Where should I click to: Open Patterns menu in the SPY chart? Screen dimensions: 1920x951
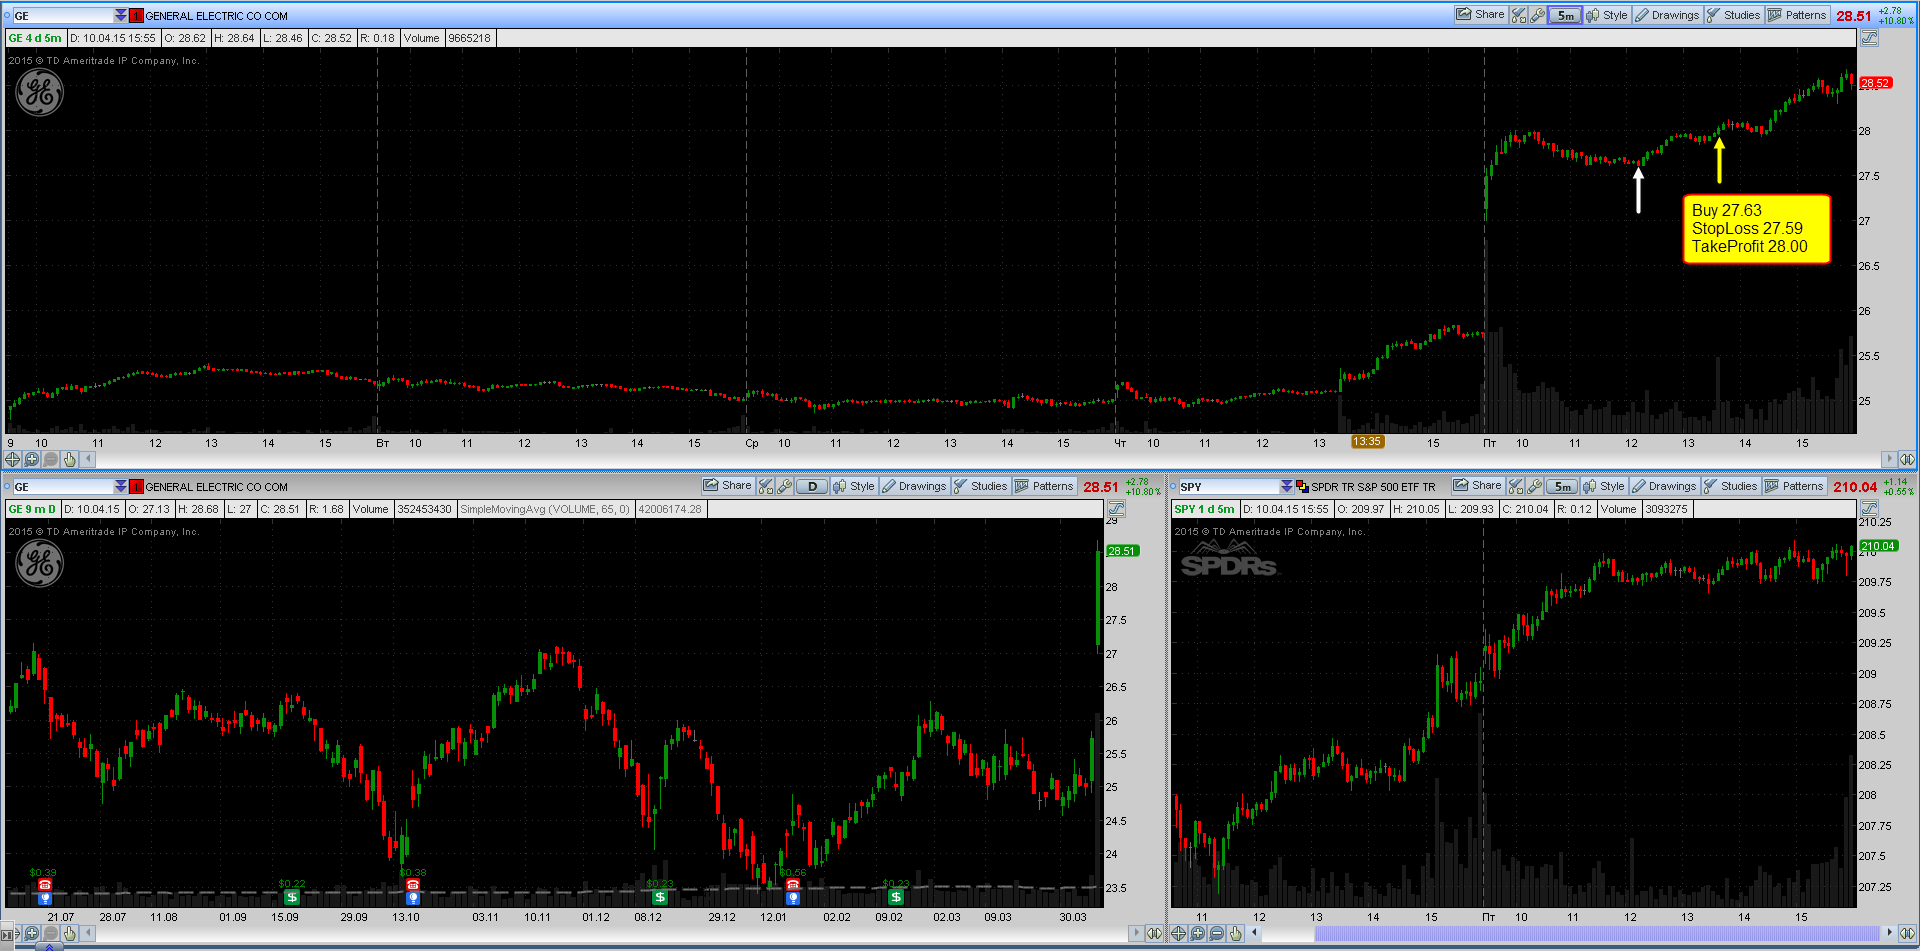(1795, 486)
